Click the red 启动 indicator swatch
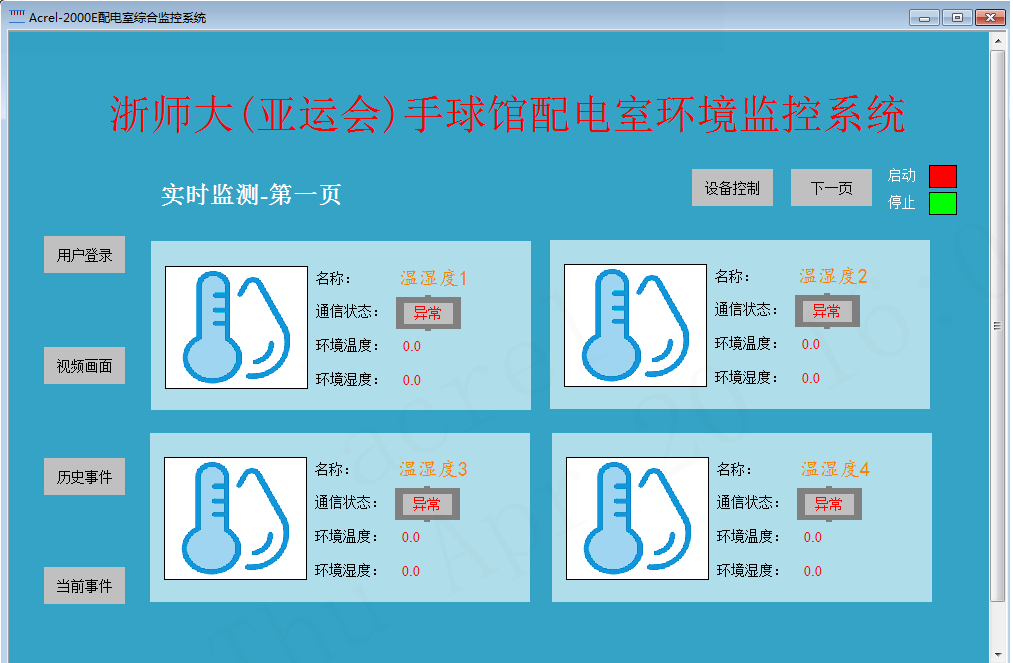1013x663 pixels. pos(943,176)
